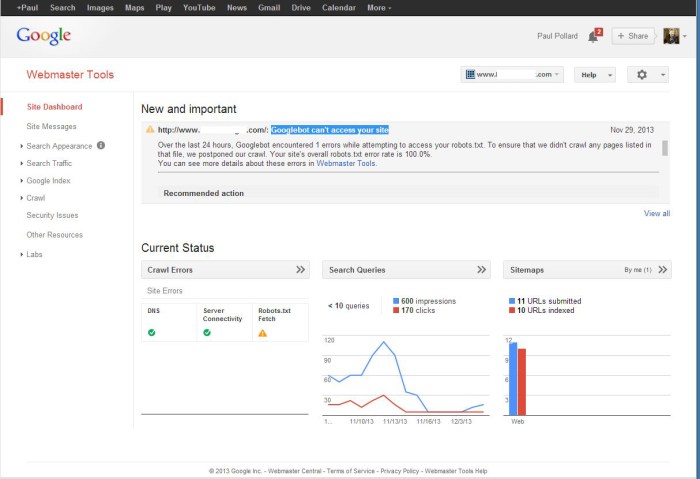Go to +Paul in the top bar
Image resolution: width=700 pixels, height=479 pixels.
[27, 8]
